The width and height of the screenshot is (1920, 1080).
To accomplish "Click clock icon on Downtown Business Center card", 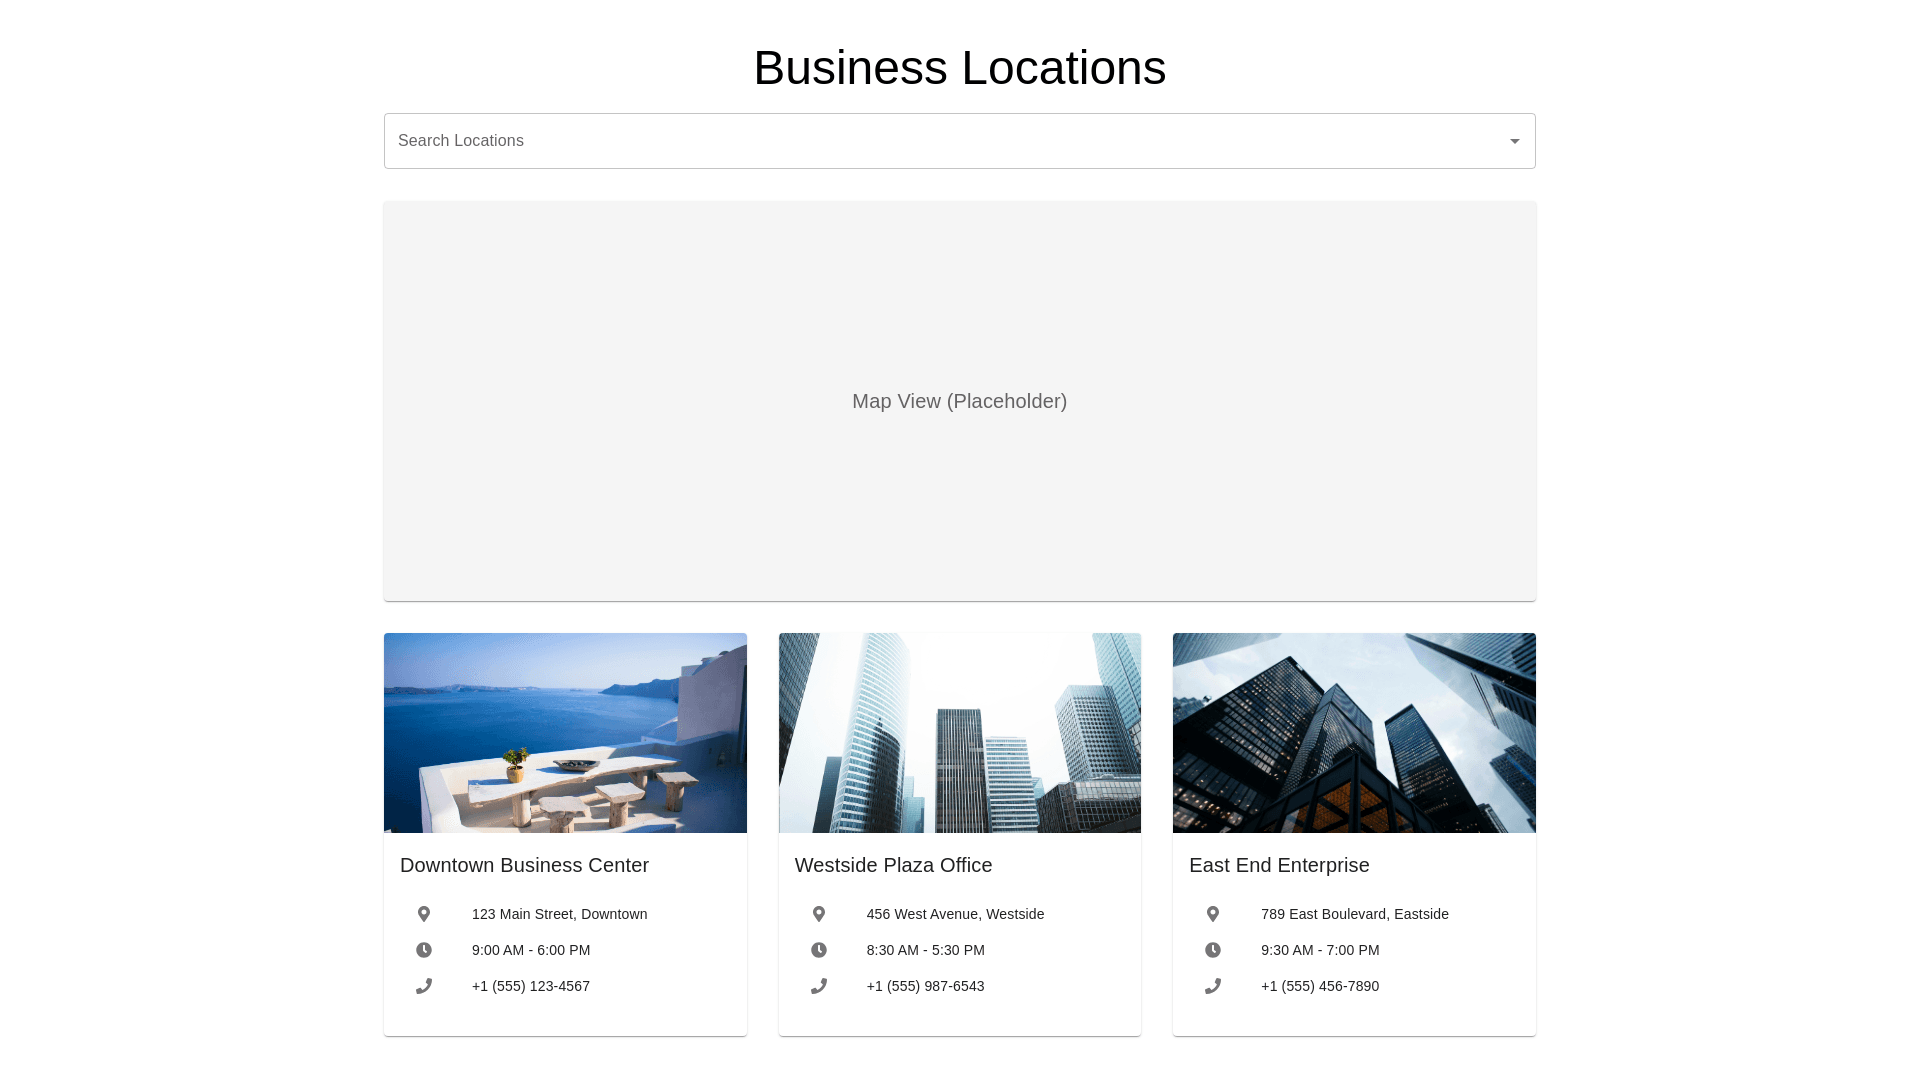I will click(x=424, y=950).
